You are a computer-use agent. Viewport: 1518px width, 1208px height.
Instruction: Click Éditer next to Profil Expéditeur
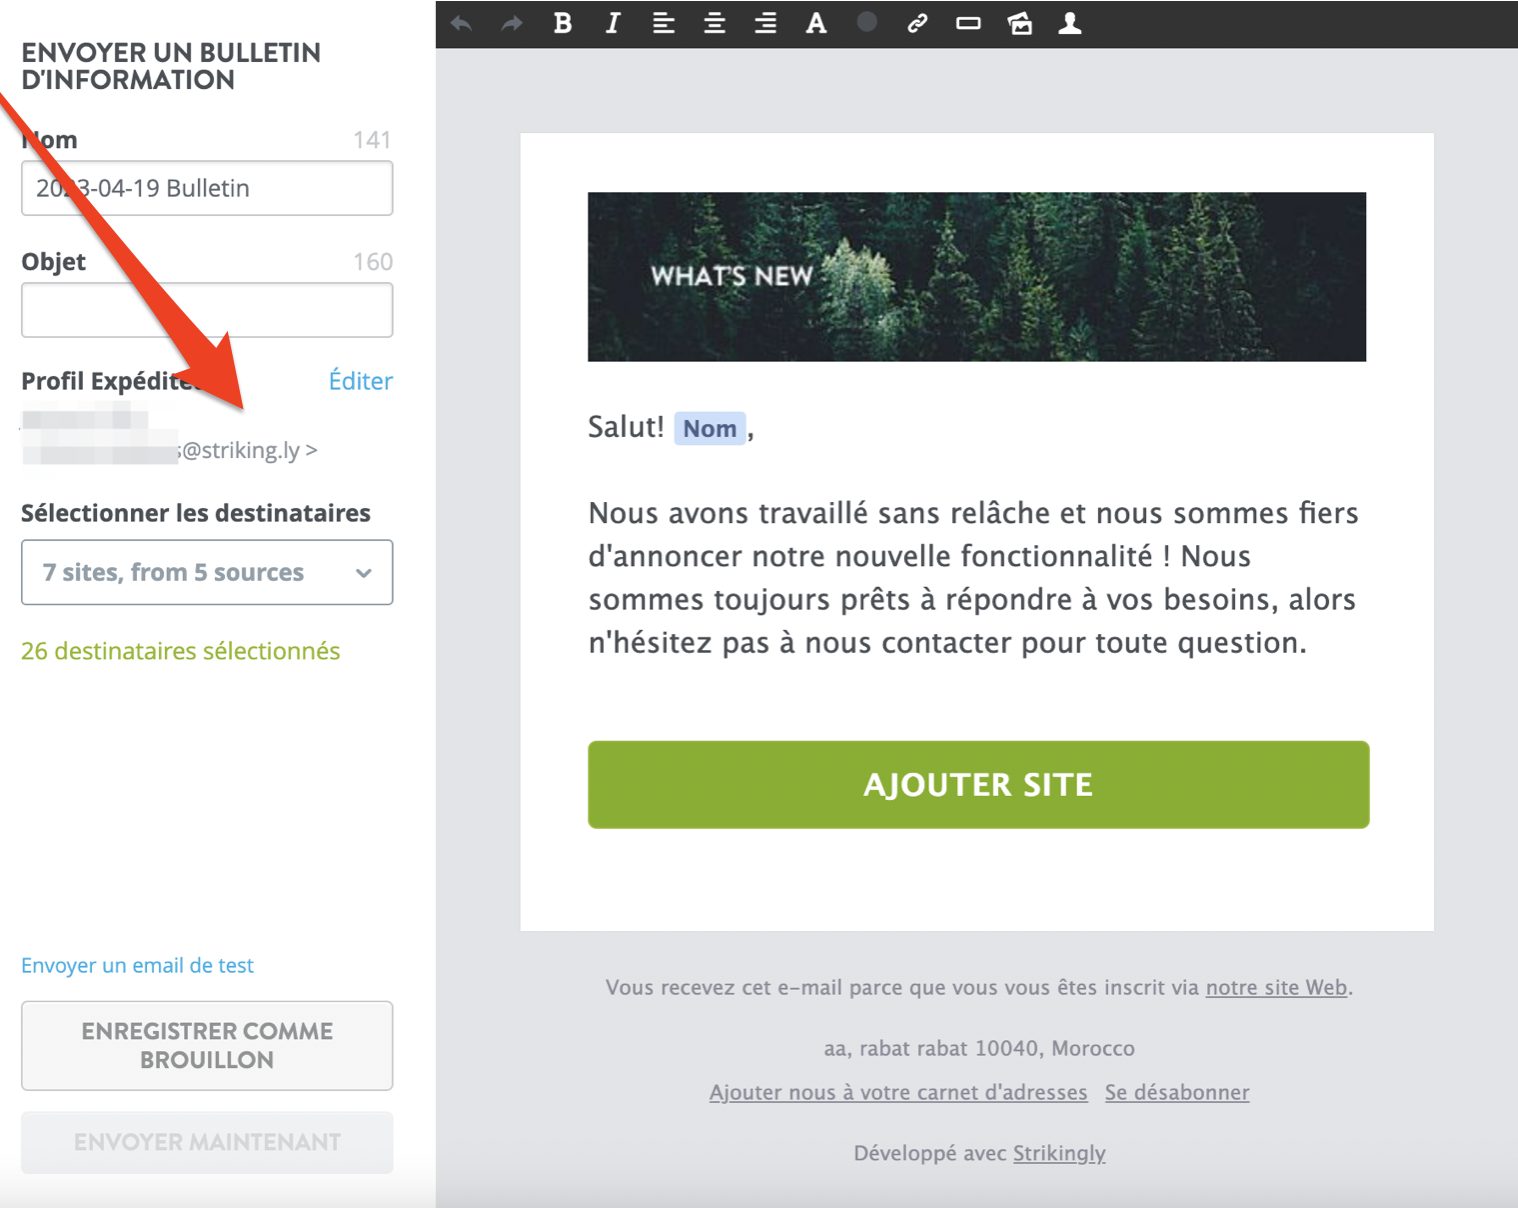(360, 381)
